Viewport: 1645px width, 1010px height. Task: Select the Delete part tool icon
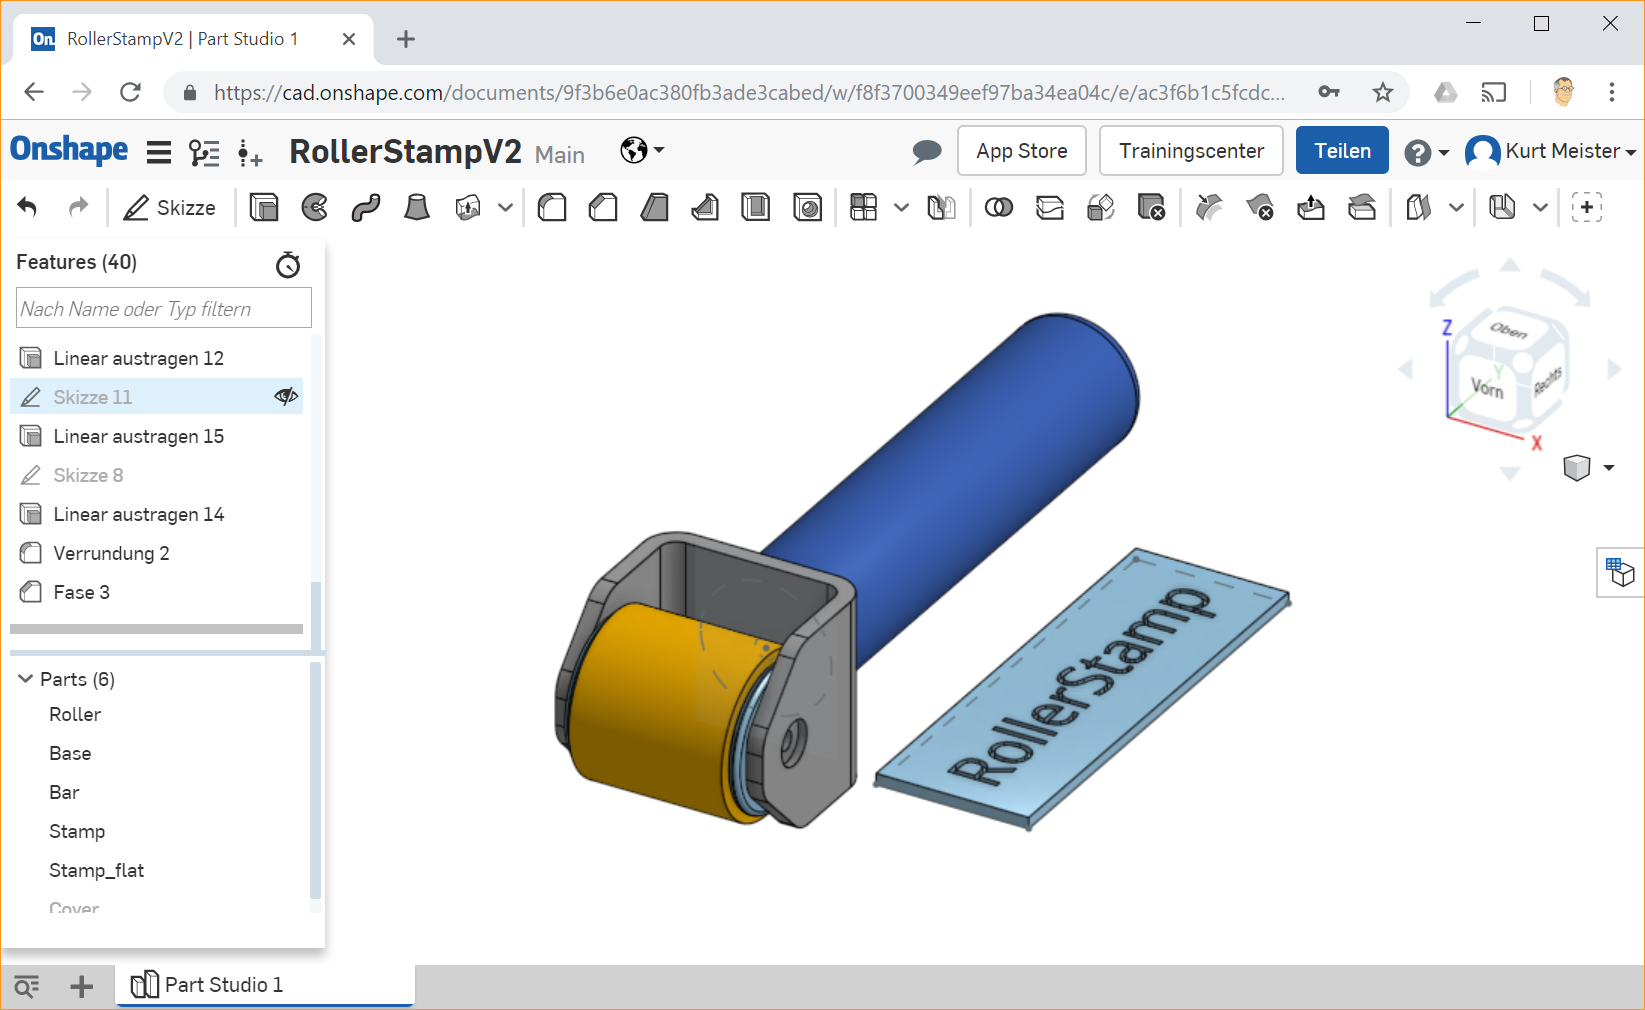point(1151,207)
